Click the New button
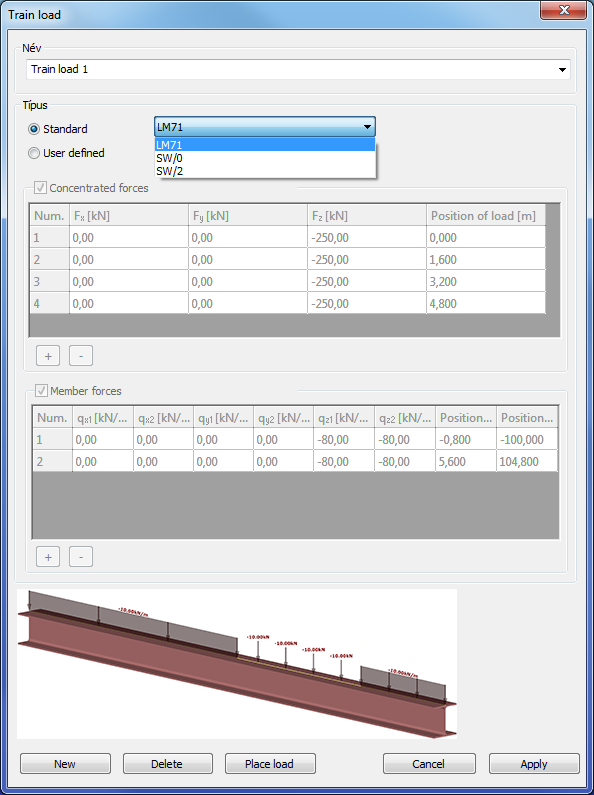Image resolution: width=594 pixels, height=795 pixels. (65, 764)
